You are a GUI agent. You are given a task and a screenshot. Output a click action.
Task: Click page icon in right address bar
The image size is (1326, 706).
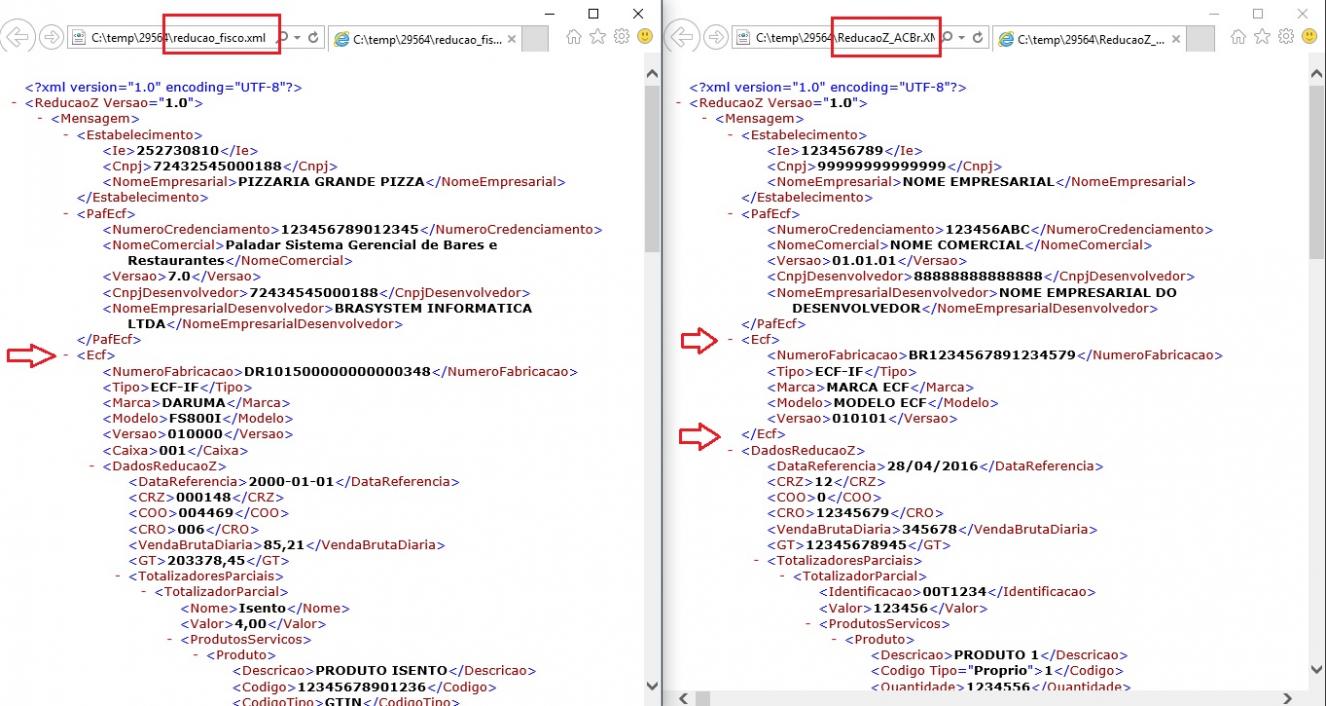pos(743,38)
